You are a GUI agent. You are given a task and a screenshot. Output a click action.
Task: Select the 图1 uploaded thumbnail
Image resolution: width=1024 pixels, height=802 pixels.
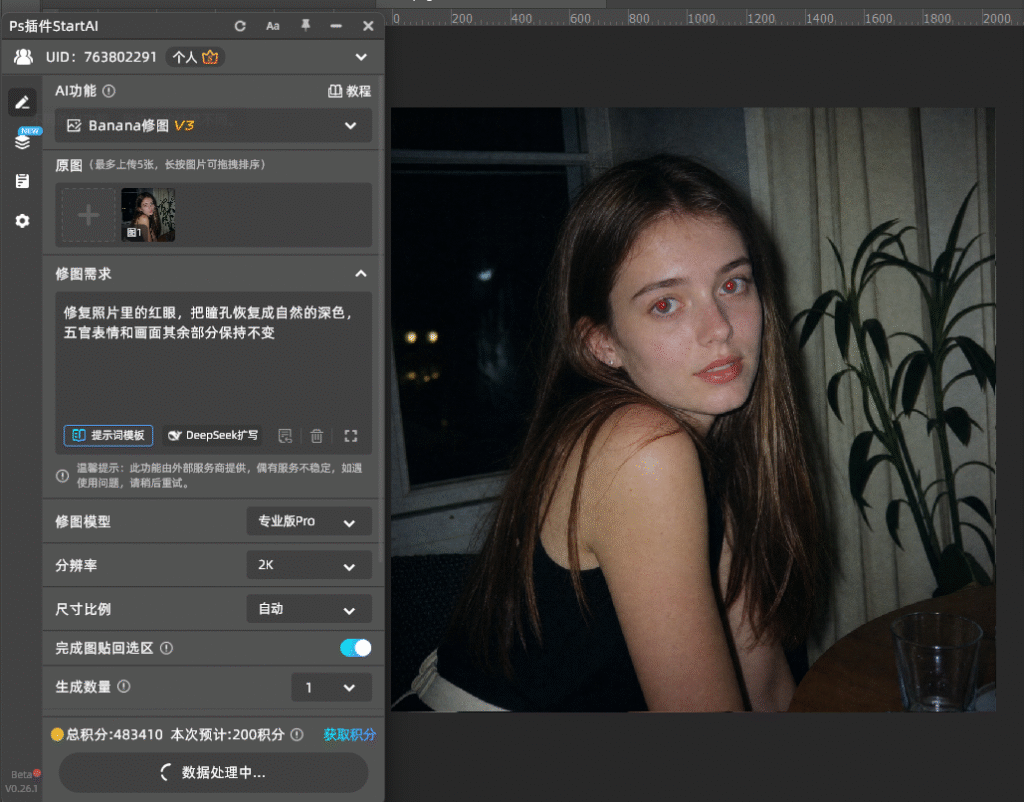148,215
